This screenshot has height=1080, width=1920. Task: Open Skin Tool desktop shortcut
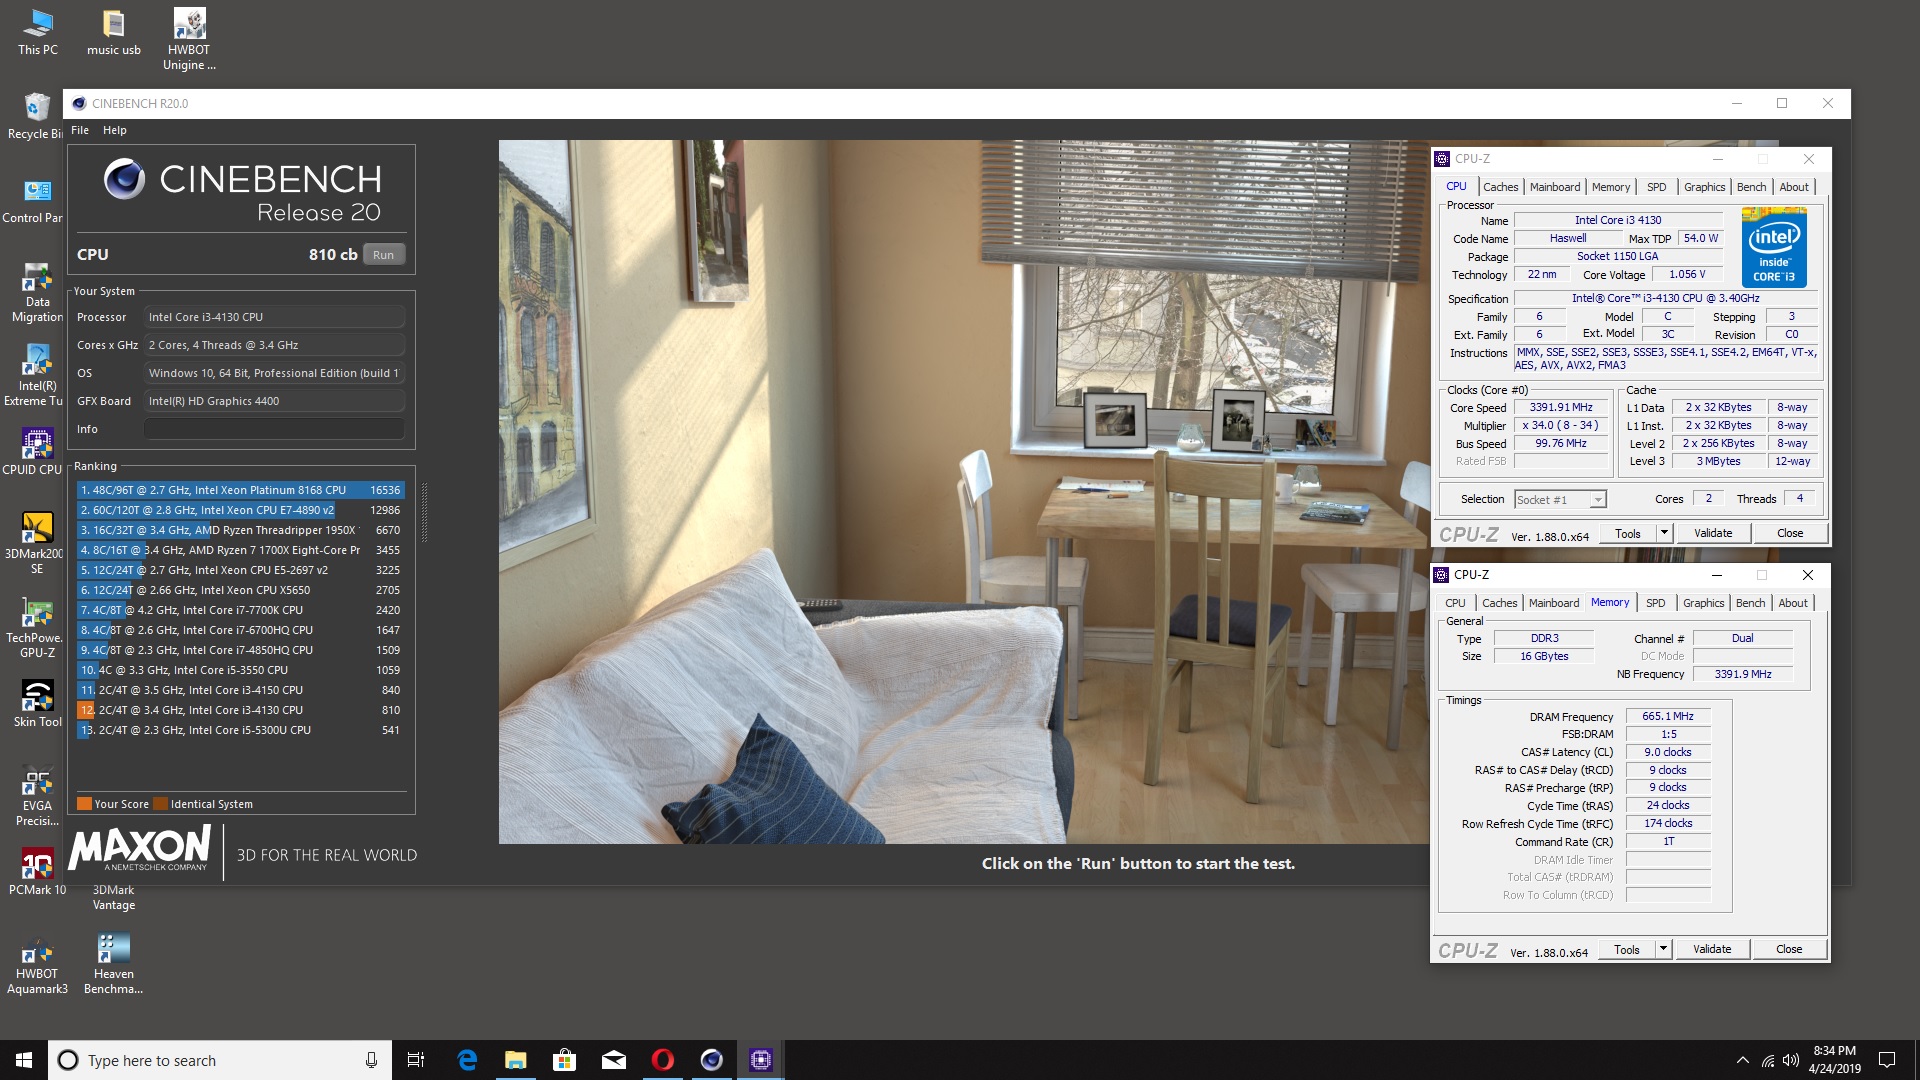pos(38,704)
